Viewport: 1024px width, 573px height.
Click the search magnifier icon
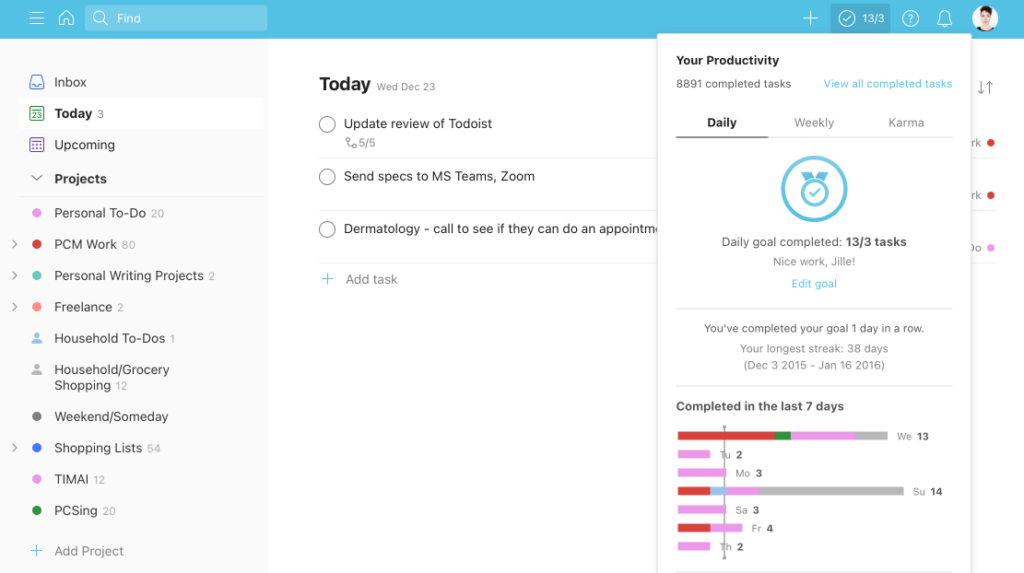[100, 18]
